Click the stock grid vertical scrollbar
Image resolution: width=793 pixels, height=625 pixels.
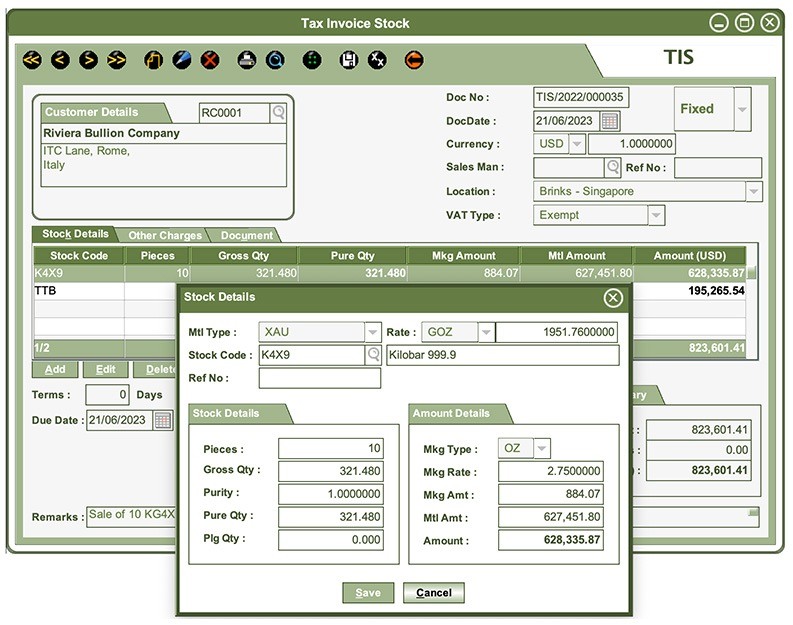(x=752, y=302)
